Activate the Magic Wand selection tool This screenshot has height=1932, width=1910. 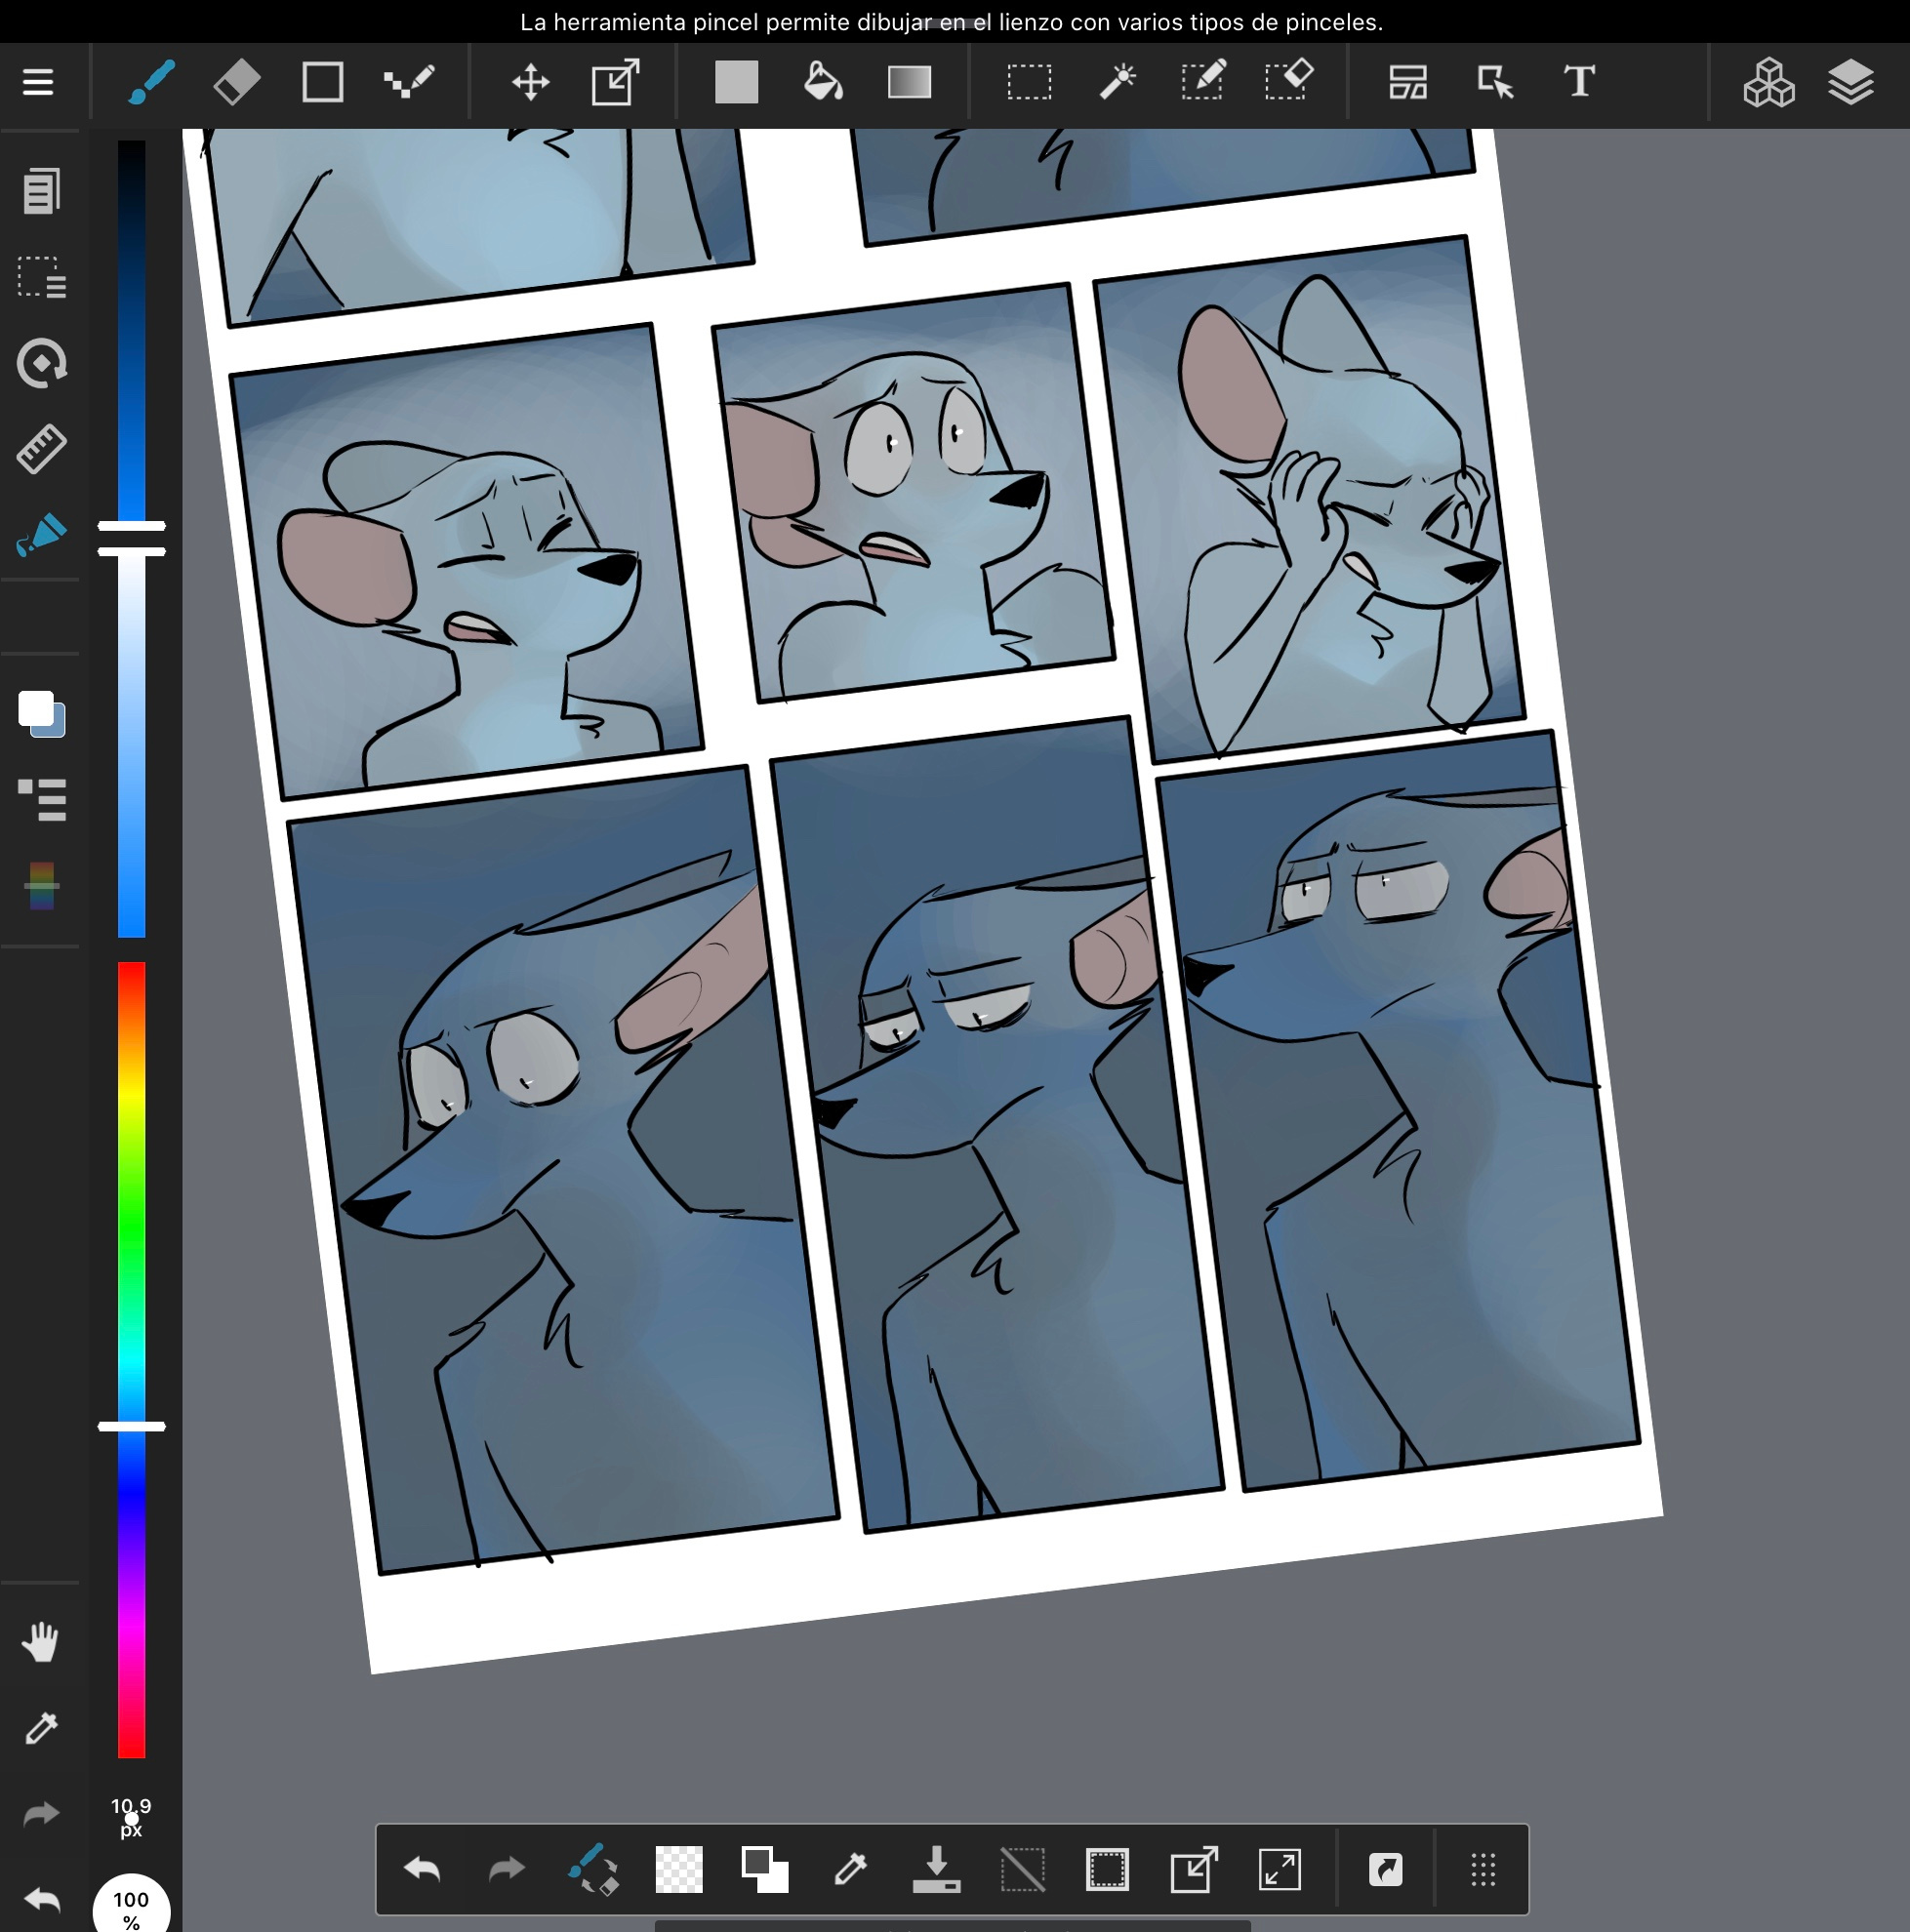coord(1117,82)
